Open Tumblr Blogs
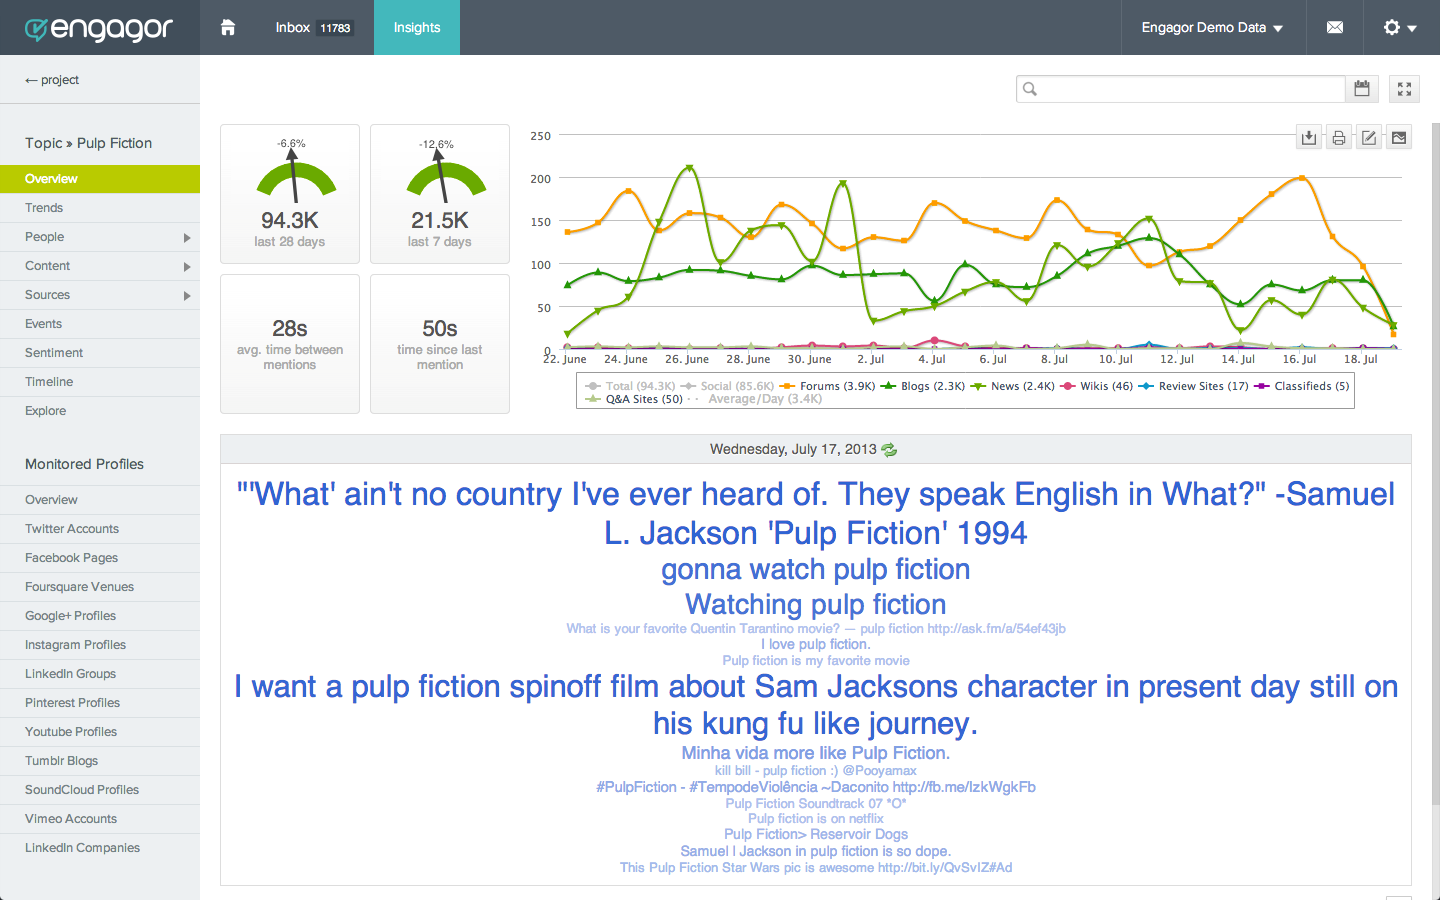This screenshot has height=900, width=1440. pos(100,761)
